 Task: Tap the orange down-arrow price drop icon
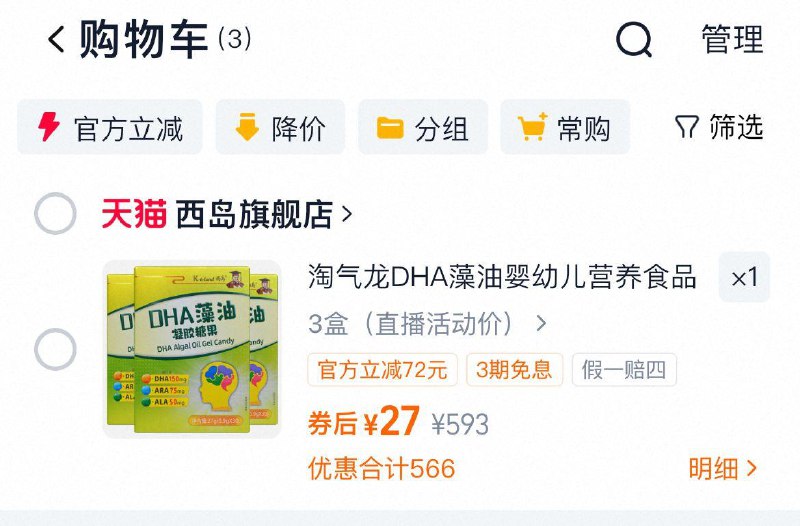(x=247, y=127)
